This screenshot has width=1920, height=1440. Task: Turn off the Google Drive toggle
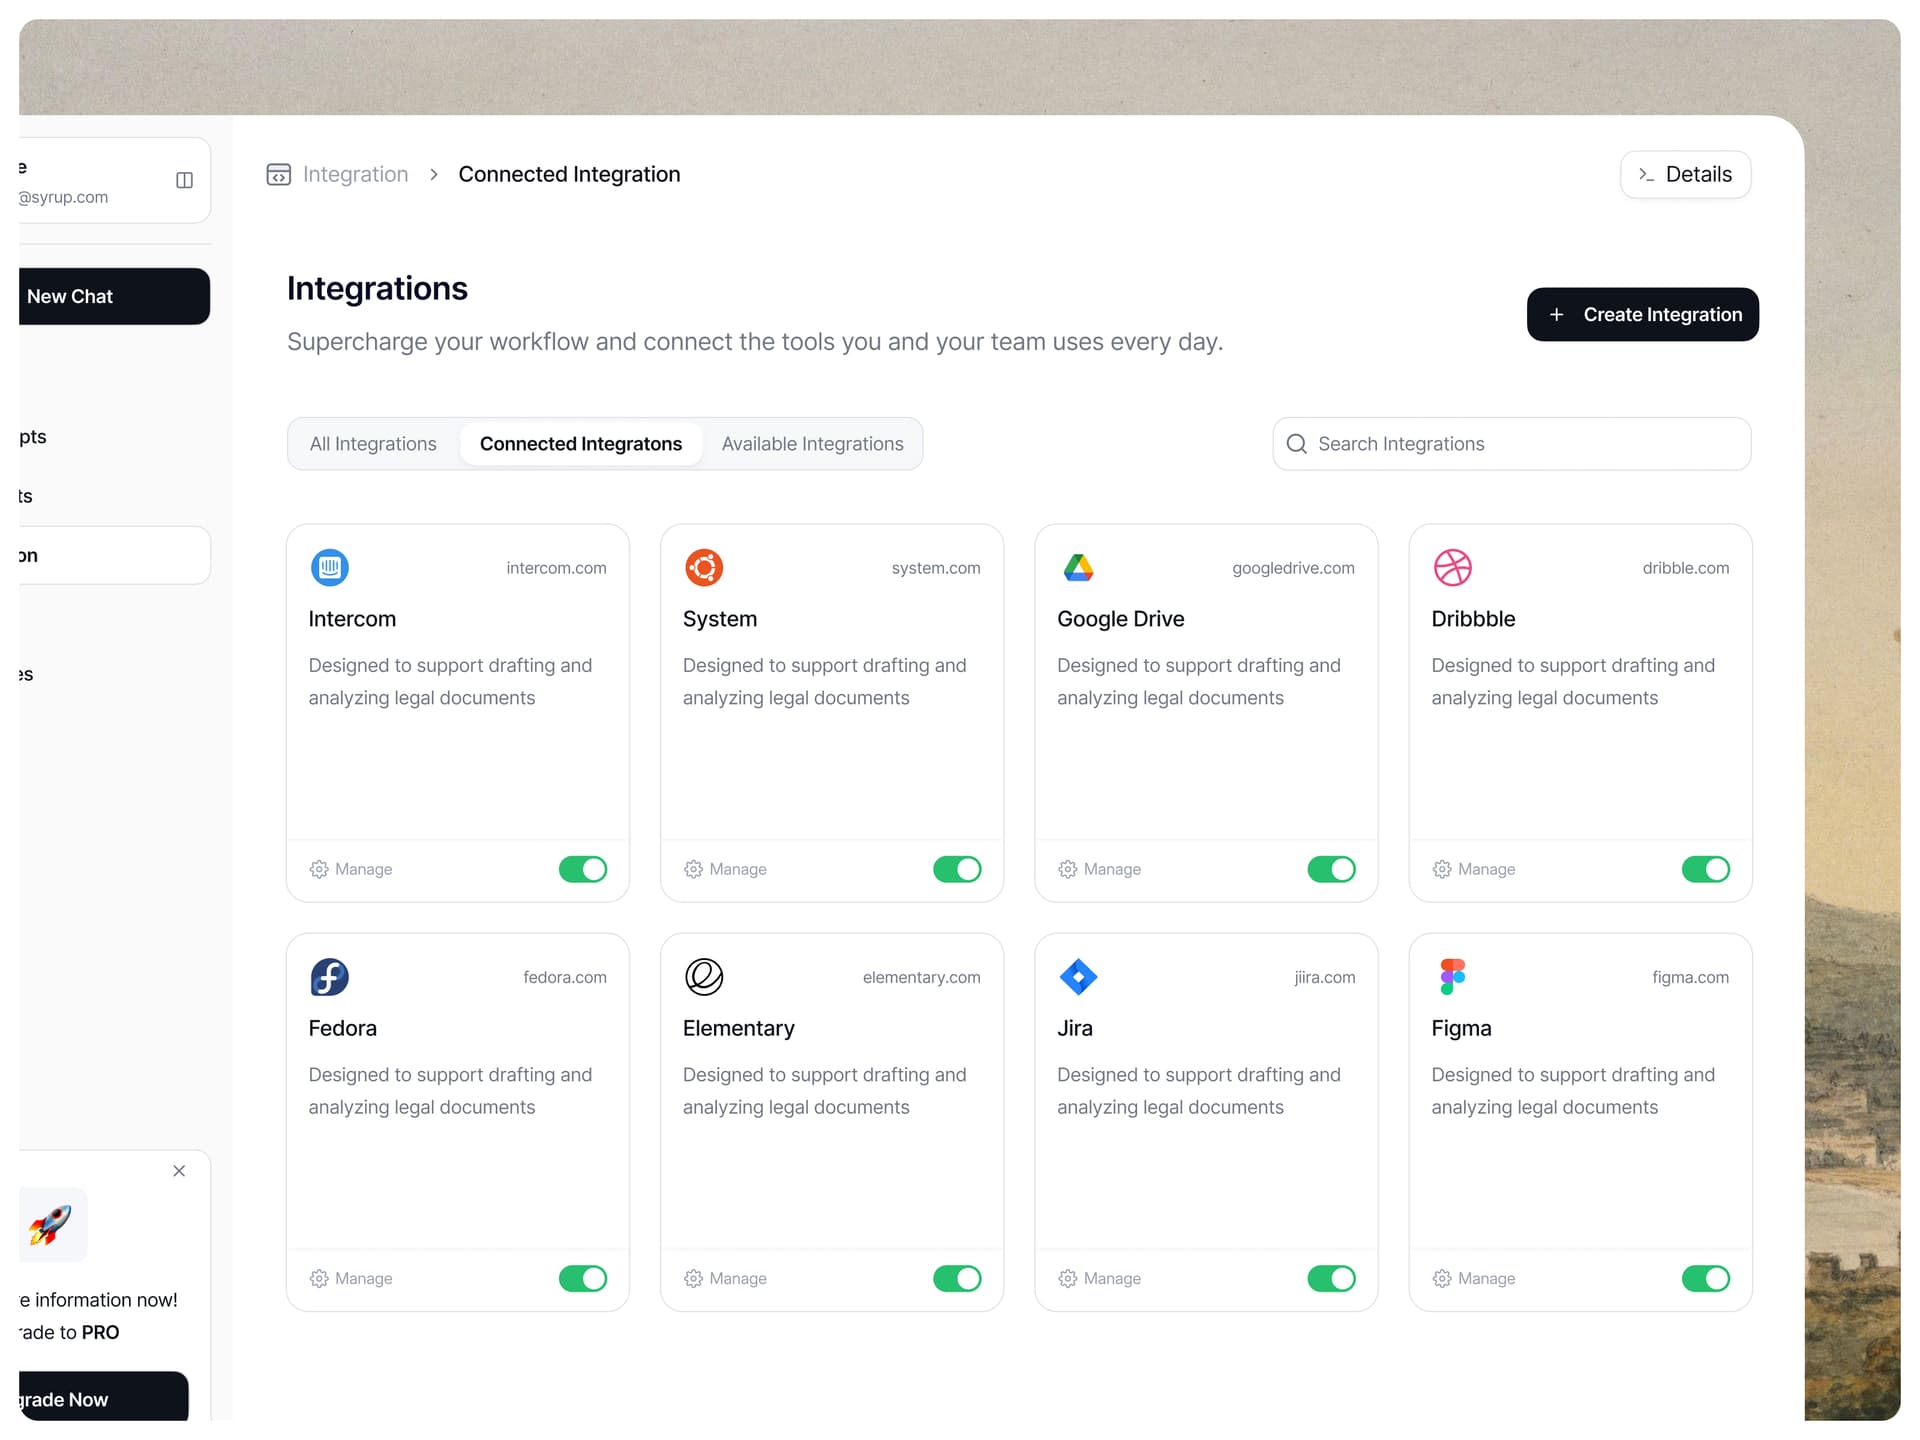1331,869
